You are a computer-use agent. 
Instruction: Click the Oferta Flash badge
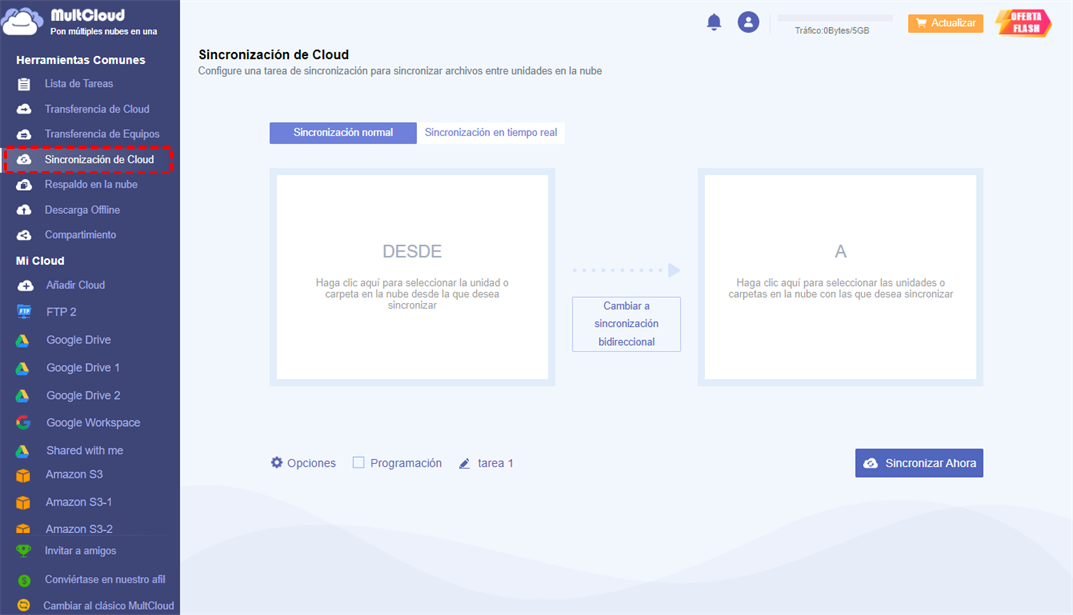click(x=1024, y=23)
